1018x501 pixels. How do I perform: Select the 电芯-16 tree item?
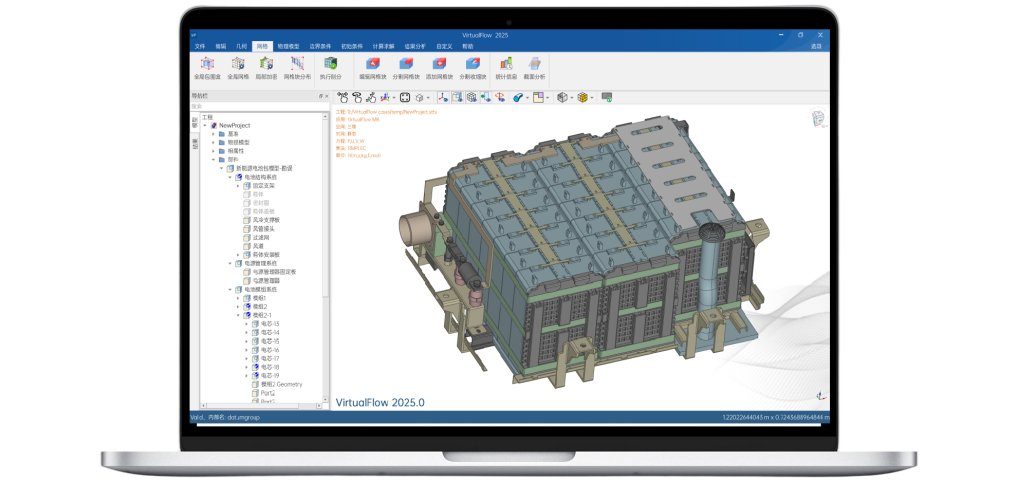270,350
